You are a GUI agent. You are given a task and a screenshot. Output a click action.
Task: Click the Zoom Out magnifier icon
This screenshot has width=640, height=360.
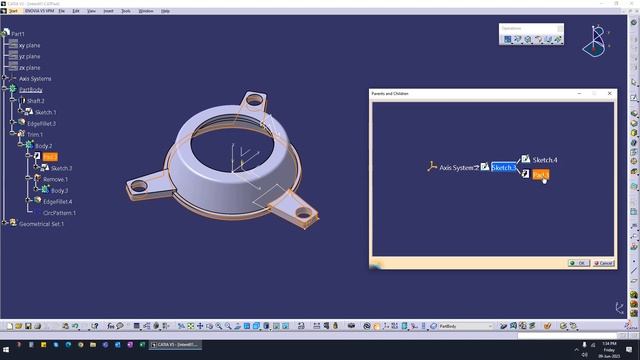click(x=228, y=326)
